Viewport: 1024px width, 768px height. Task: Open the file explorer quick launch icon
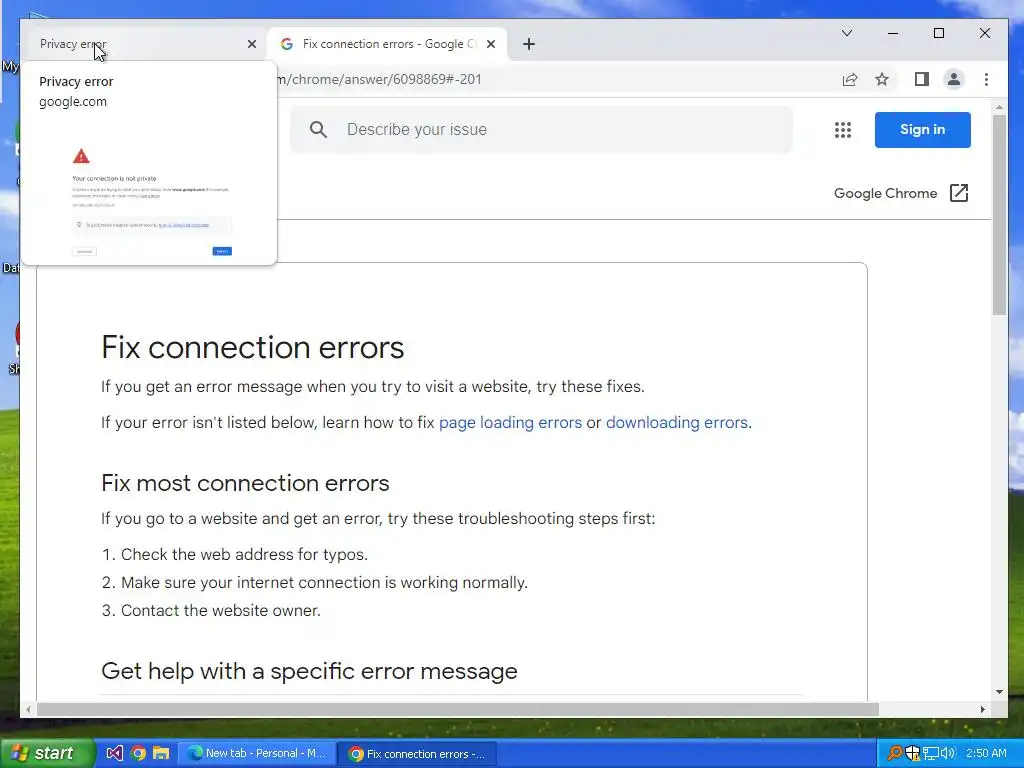pyautogui.click(x=161, y=753)
